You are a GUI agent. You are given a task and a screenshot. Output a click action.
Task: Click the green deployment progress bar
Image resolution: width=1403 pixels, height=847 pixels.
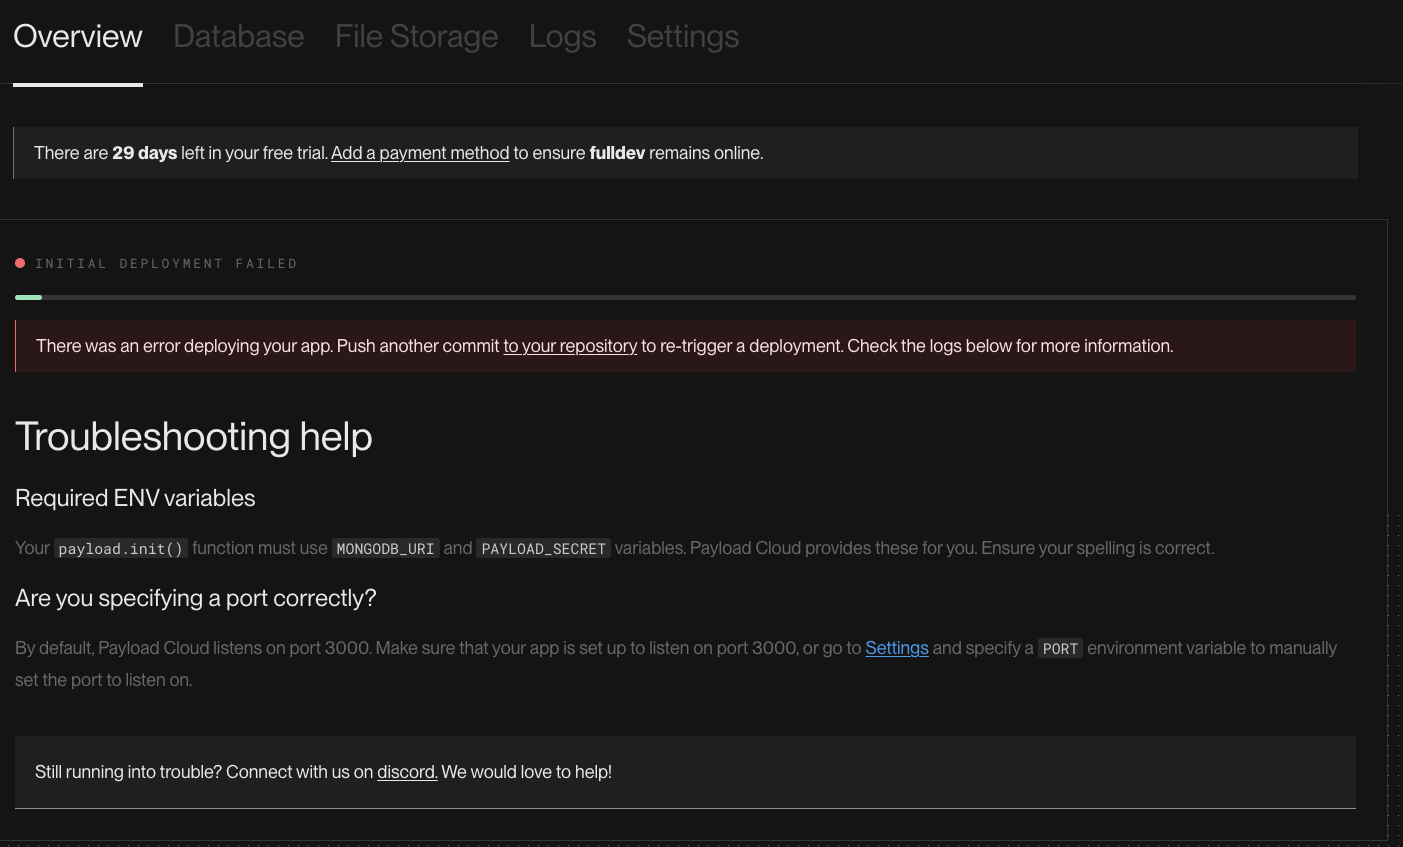[x=28, y=297]
